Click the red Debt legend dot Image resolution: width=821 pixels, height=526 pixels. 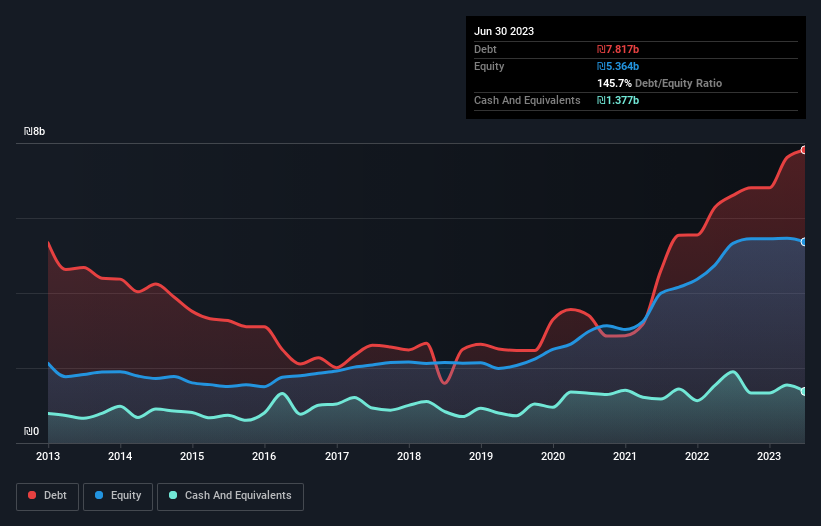[x=32, y=495]
